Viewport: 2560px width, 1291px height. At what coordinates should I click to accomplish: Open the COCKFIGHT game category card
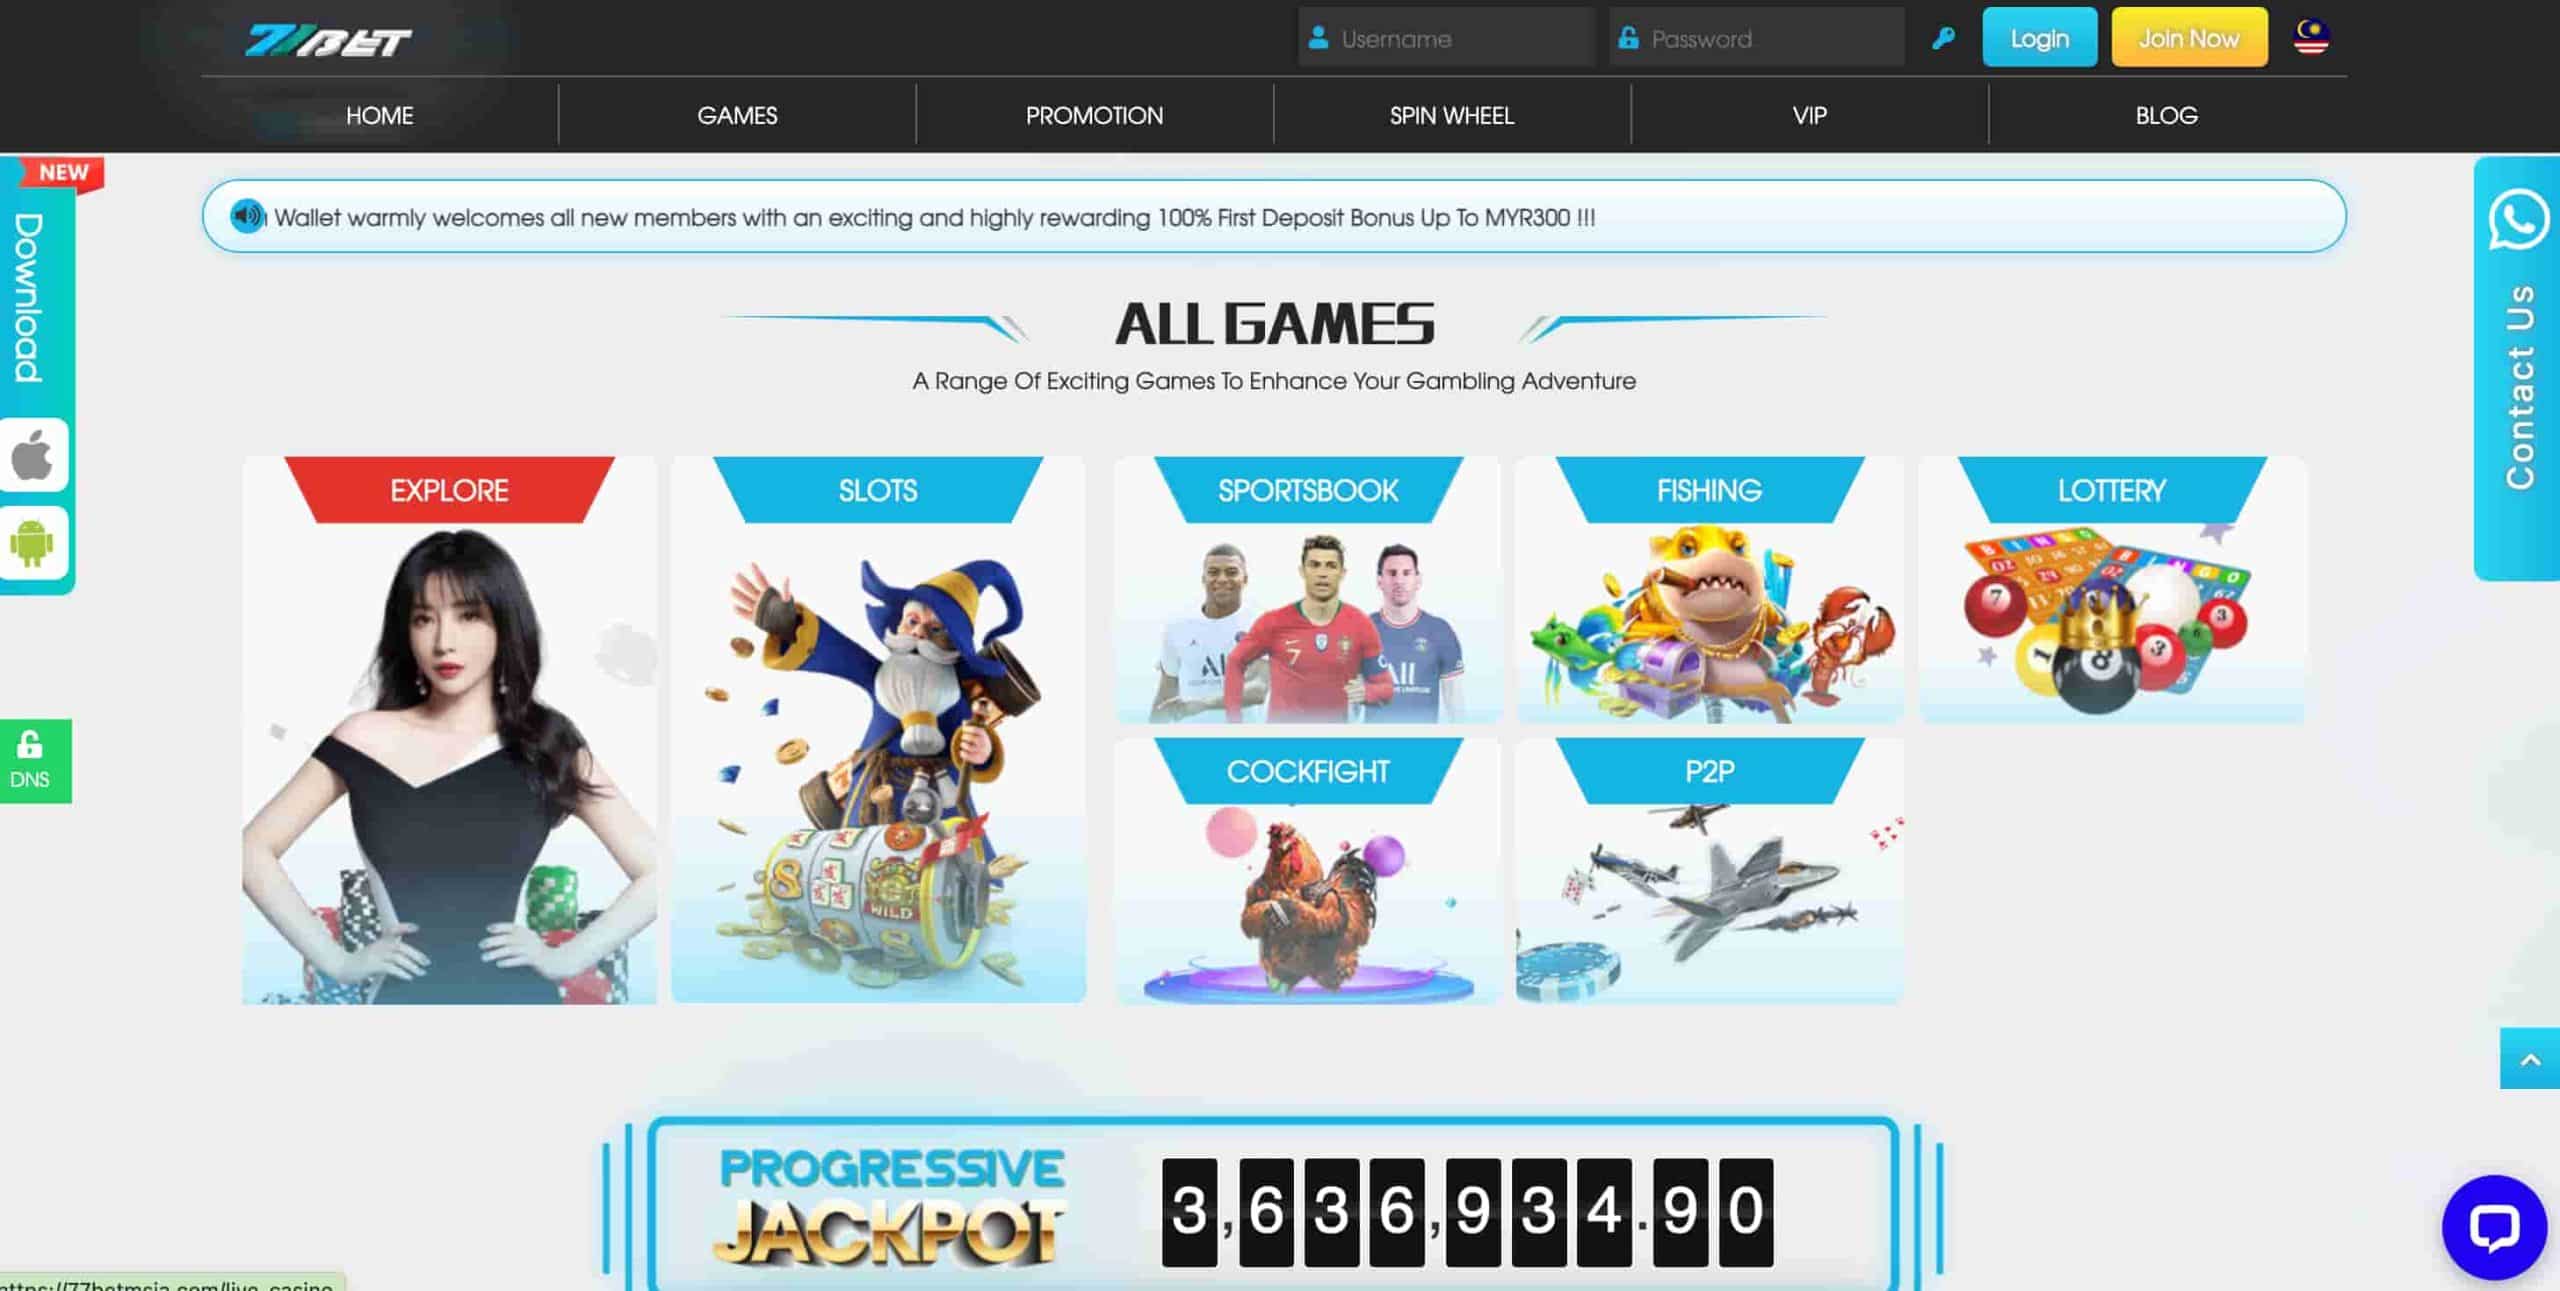click(1308, 871)
